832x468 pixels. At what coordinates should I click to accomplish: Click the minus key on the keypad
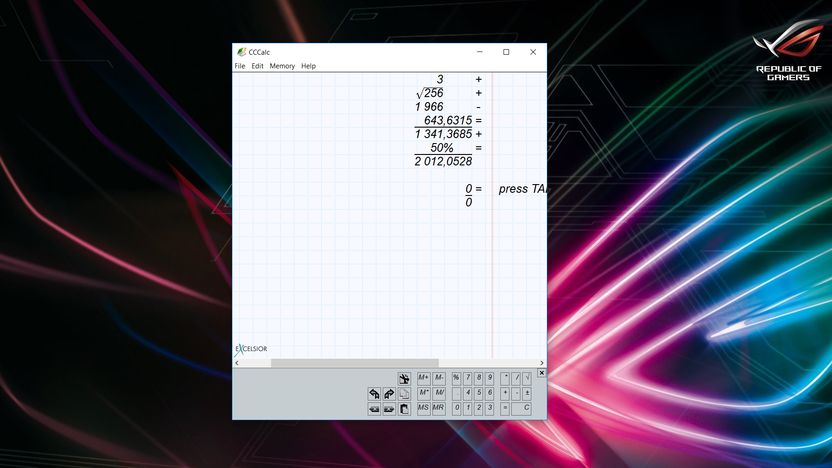click(x=516, y=394)
